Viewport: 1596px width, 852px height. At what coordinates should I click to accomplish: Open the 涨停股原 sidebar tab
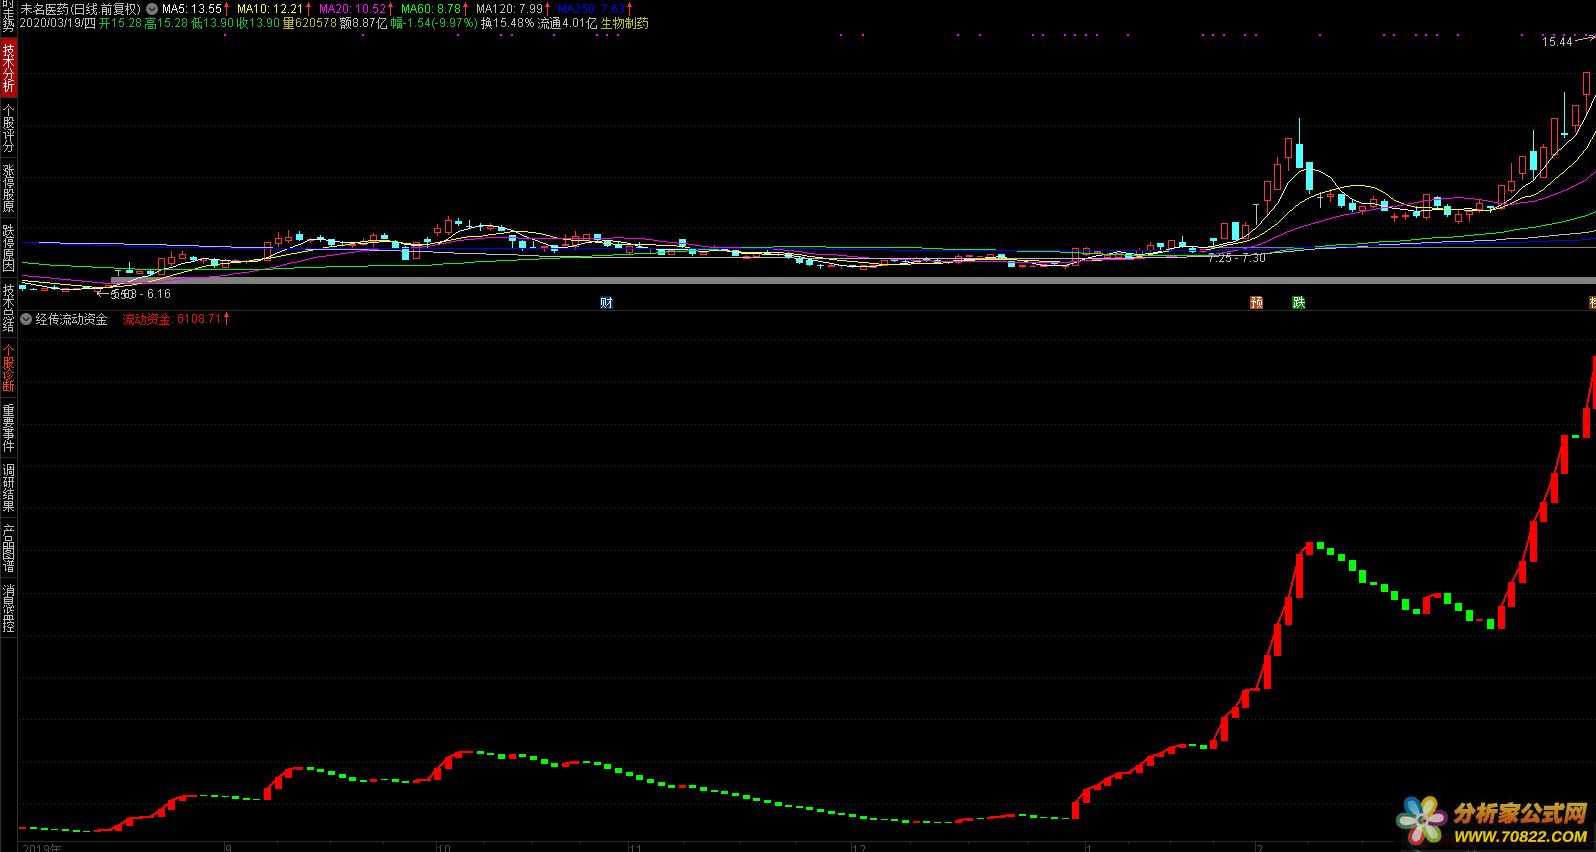tap(8, 187)
